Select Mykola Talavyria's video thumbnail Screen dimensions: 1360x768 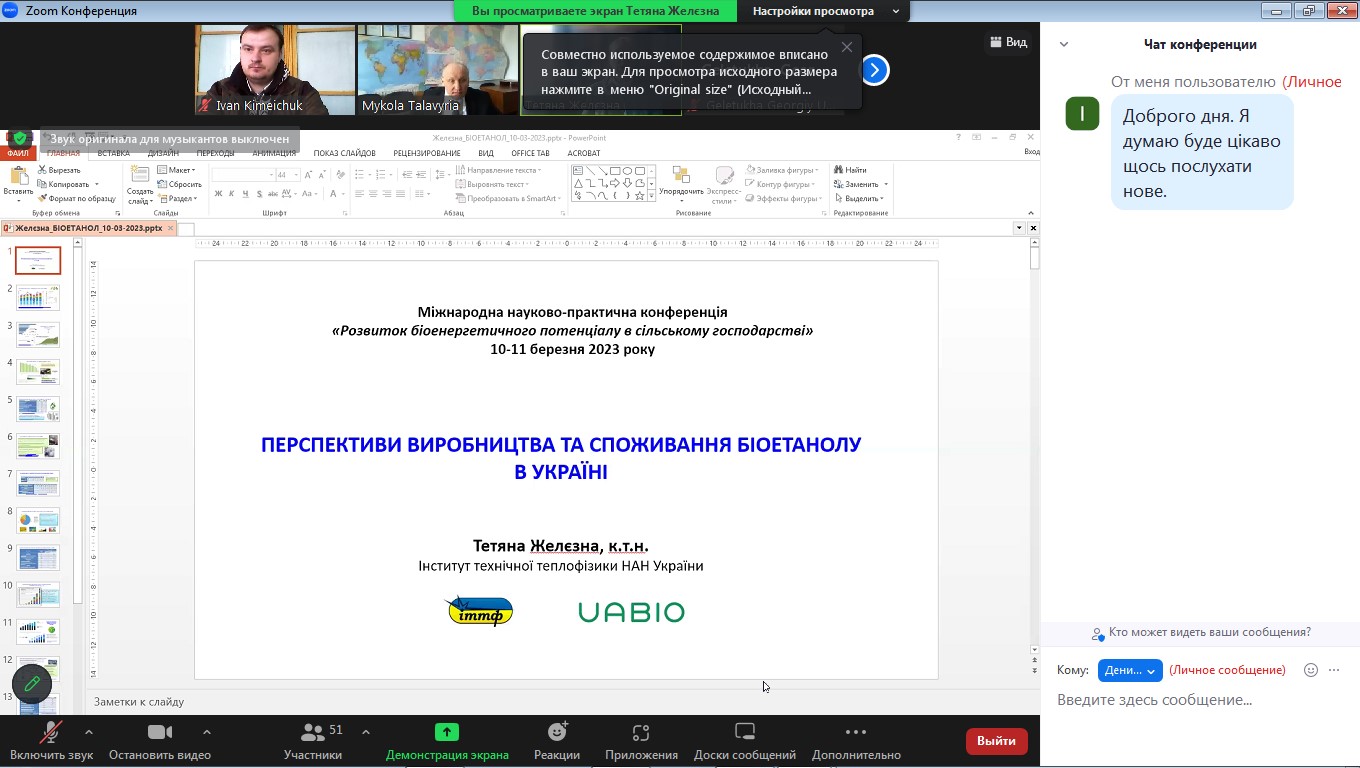[x=438, y=70]
